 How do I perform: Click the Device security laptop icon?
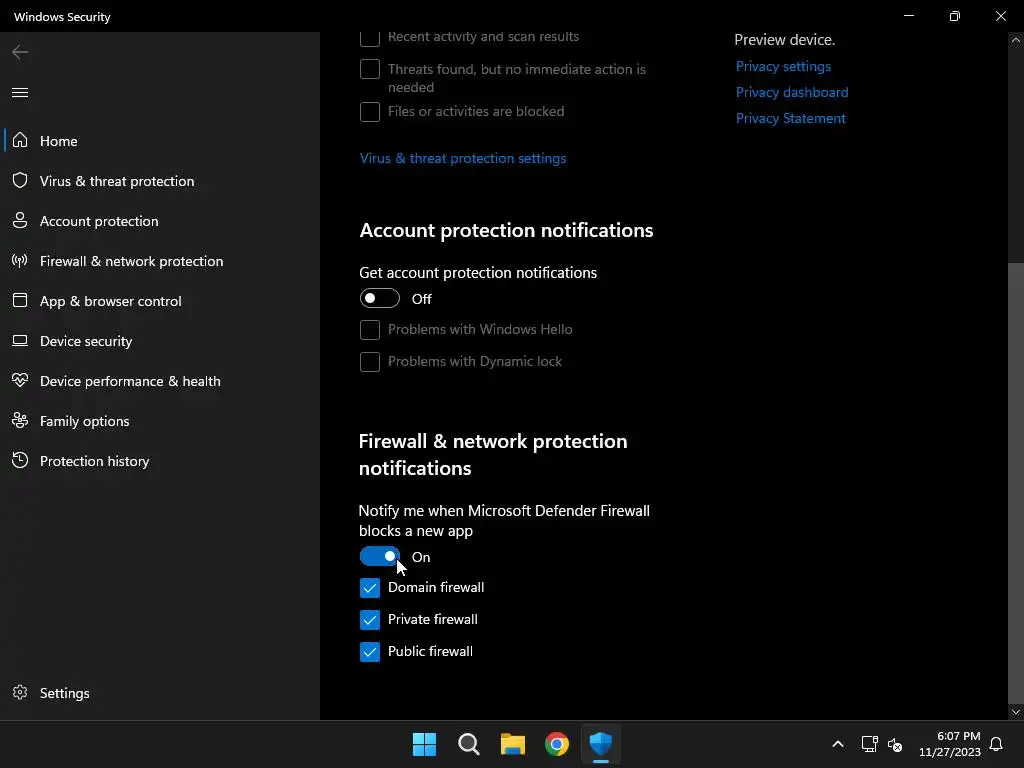point(20,340)
